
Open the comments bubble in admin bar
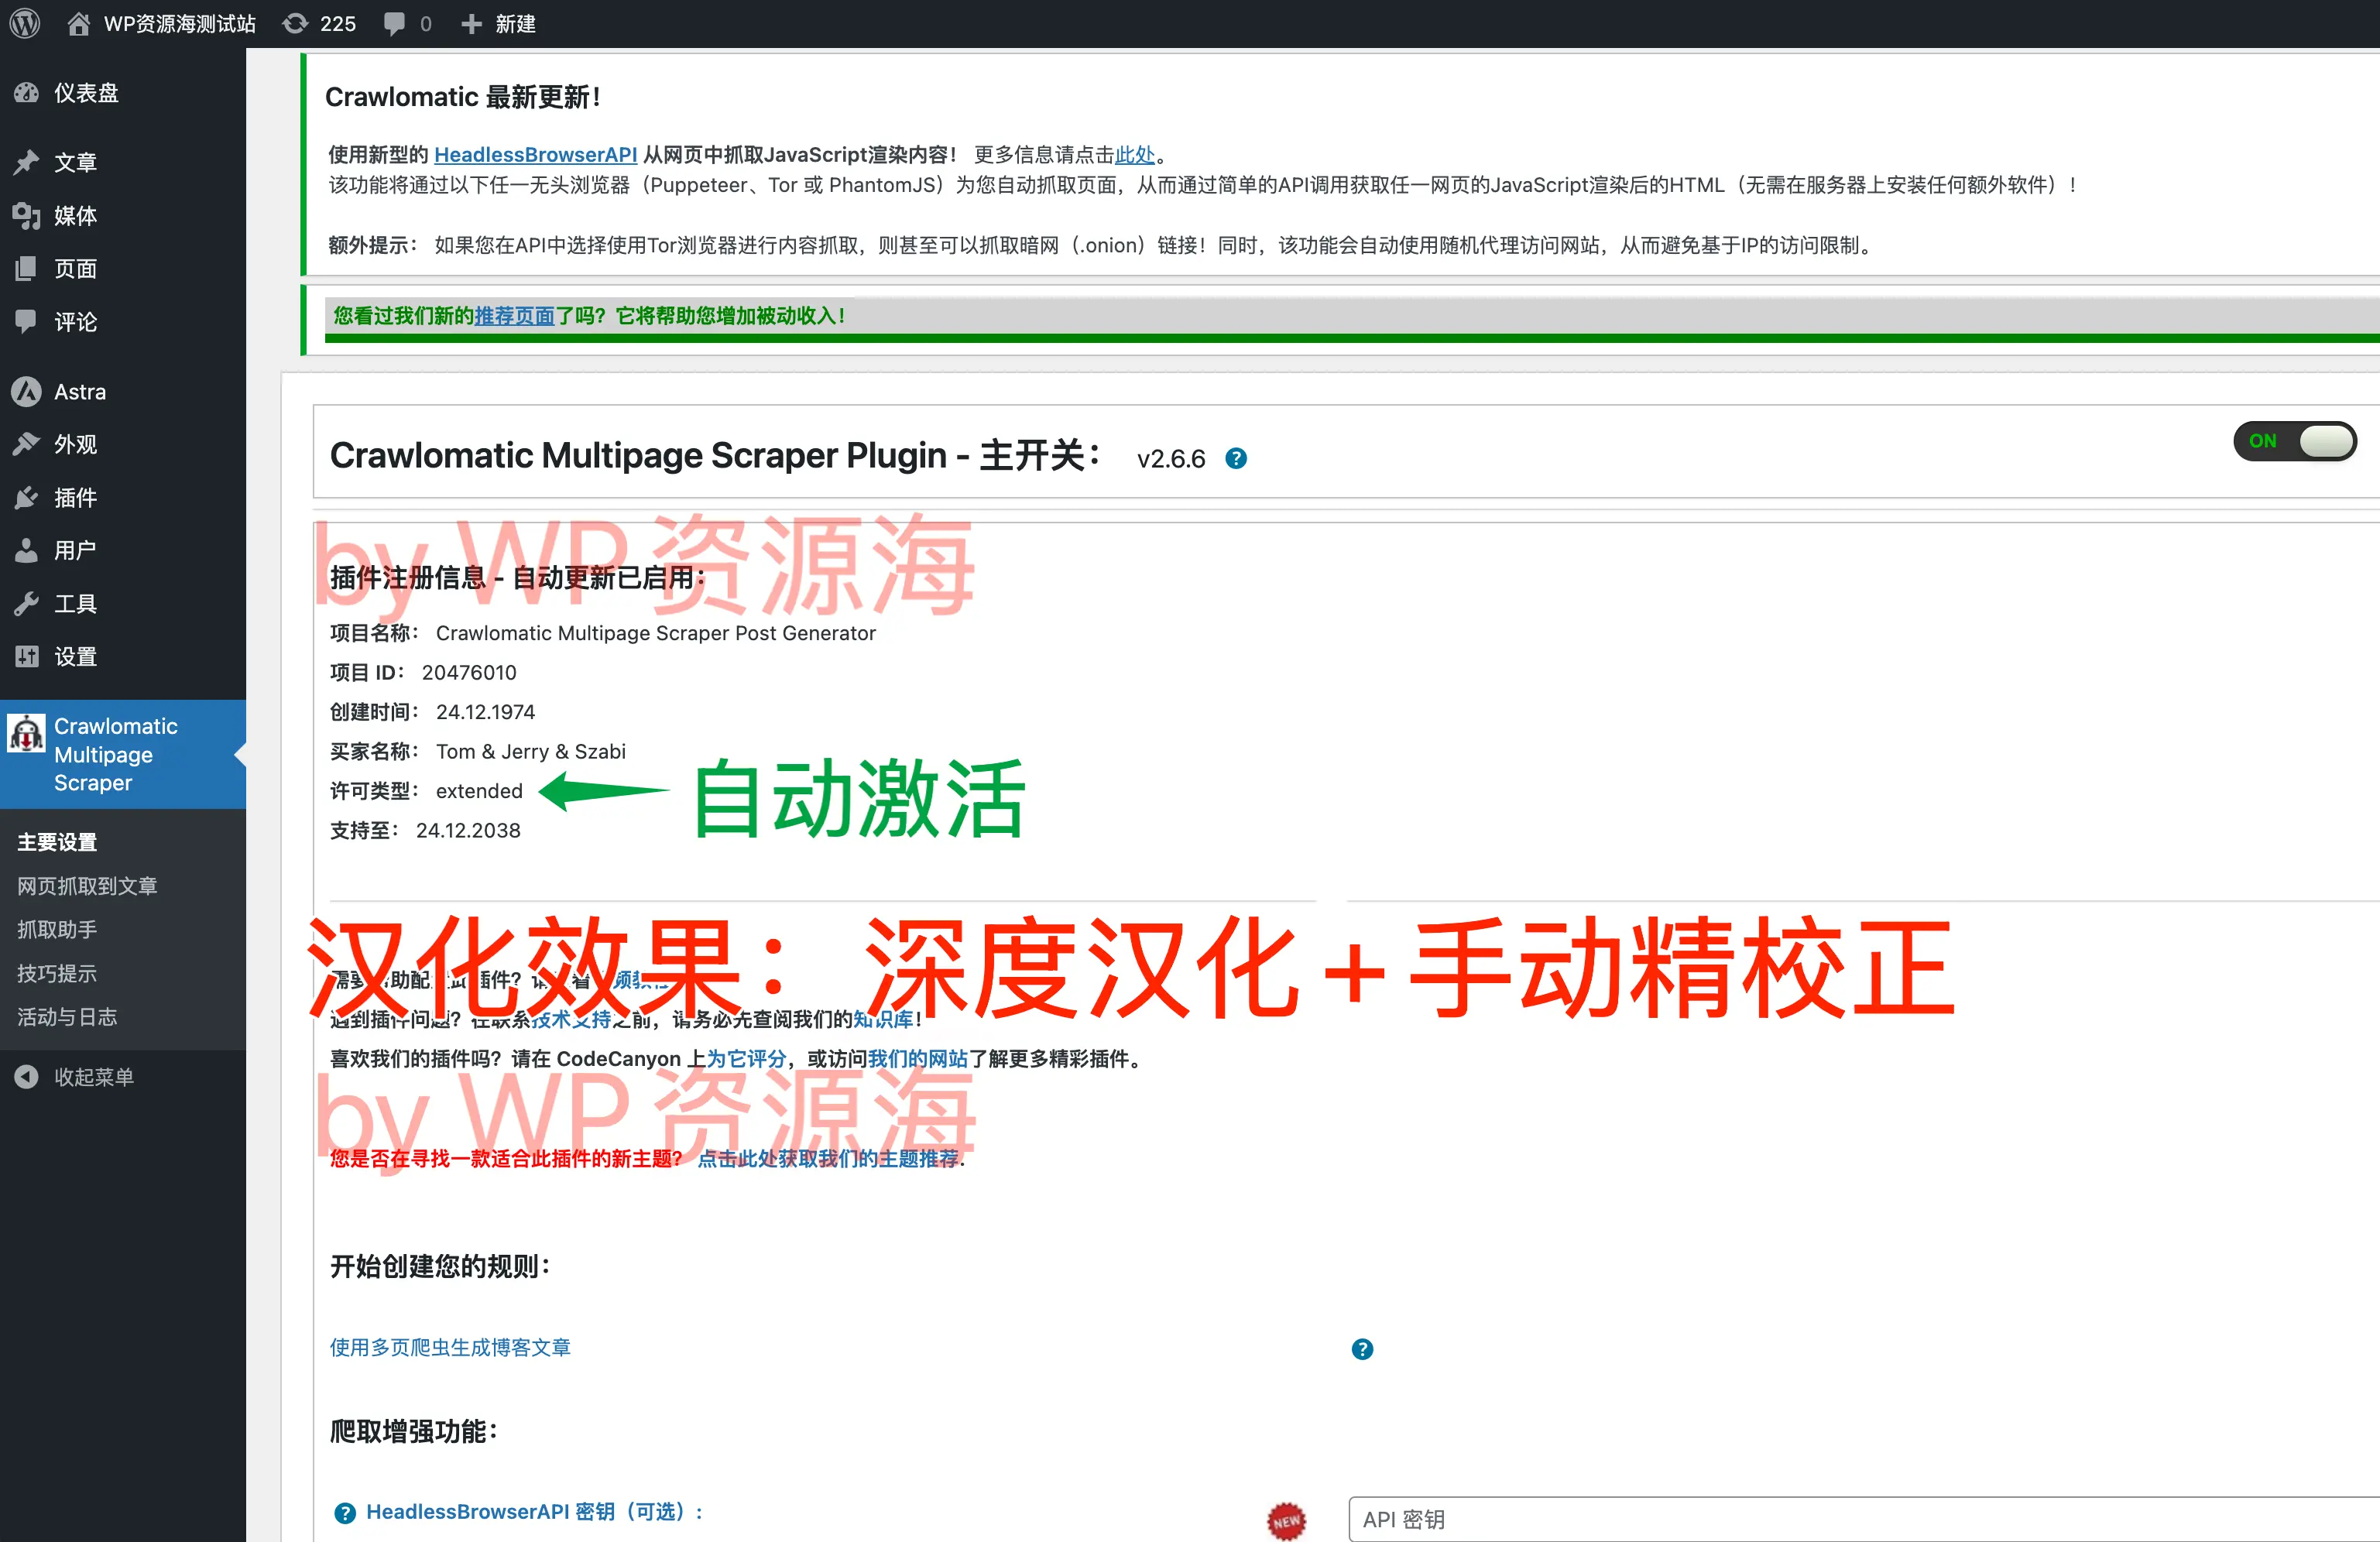(395, 24)
